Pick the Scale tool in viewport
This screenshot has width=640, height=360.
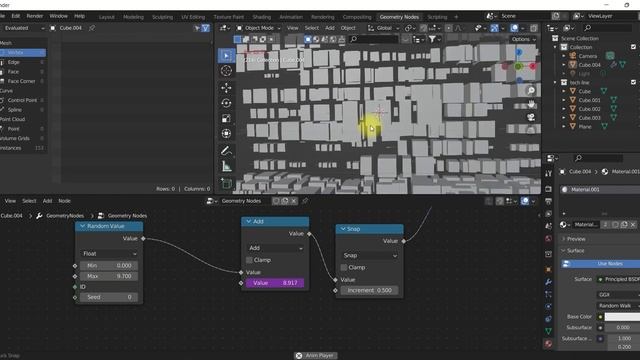point(226,118)
